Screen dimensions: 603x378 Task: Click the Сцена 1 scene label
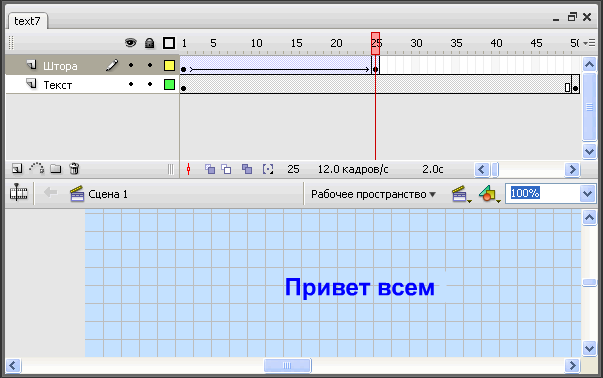[x=108, y=194]
